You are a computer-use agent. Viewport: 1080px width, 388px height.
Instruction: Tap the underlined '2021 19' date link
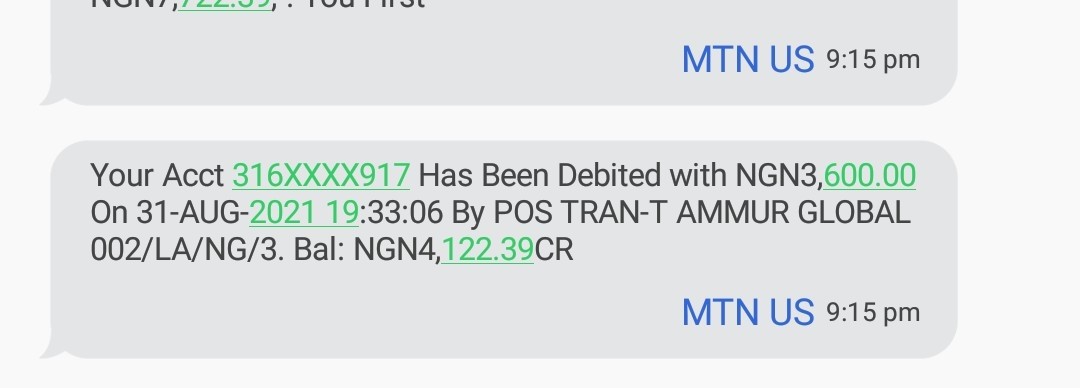coord(304,212)
